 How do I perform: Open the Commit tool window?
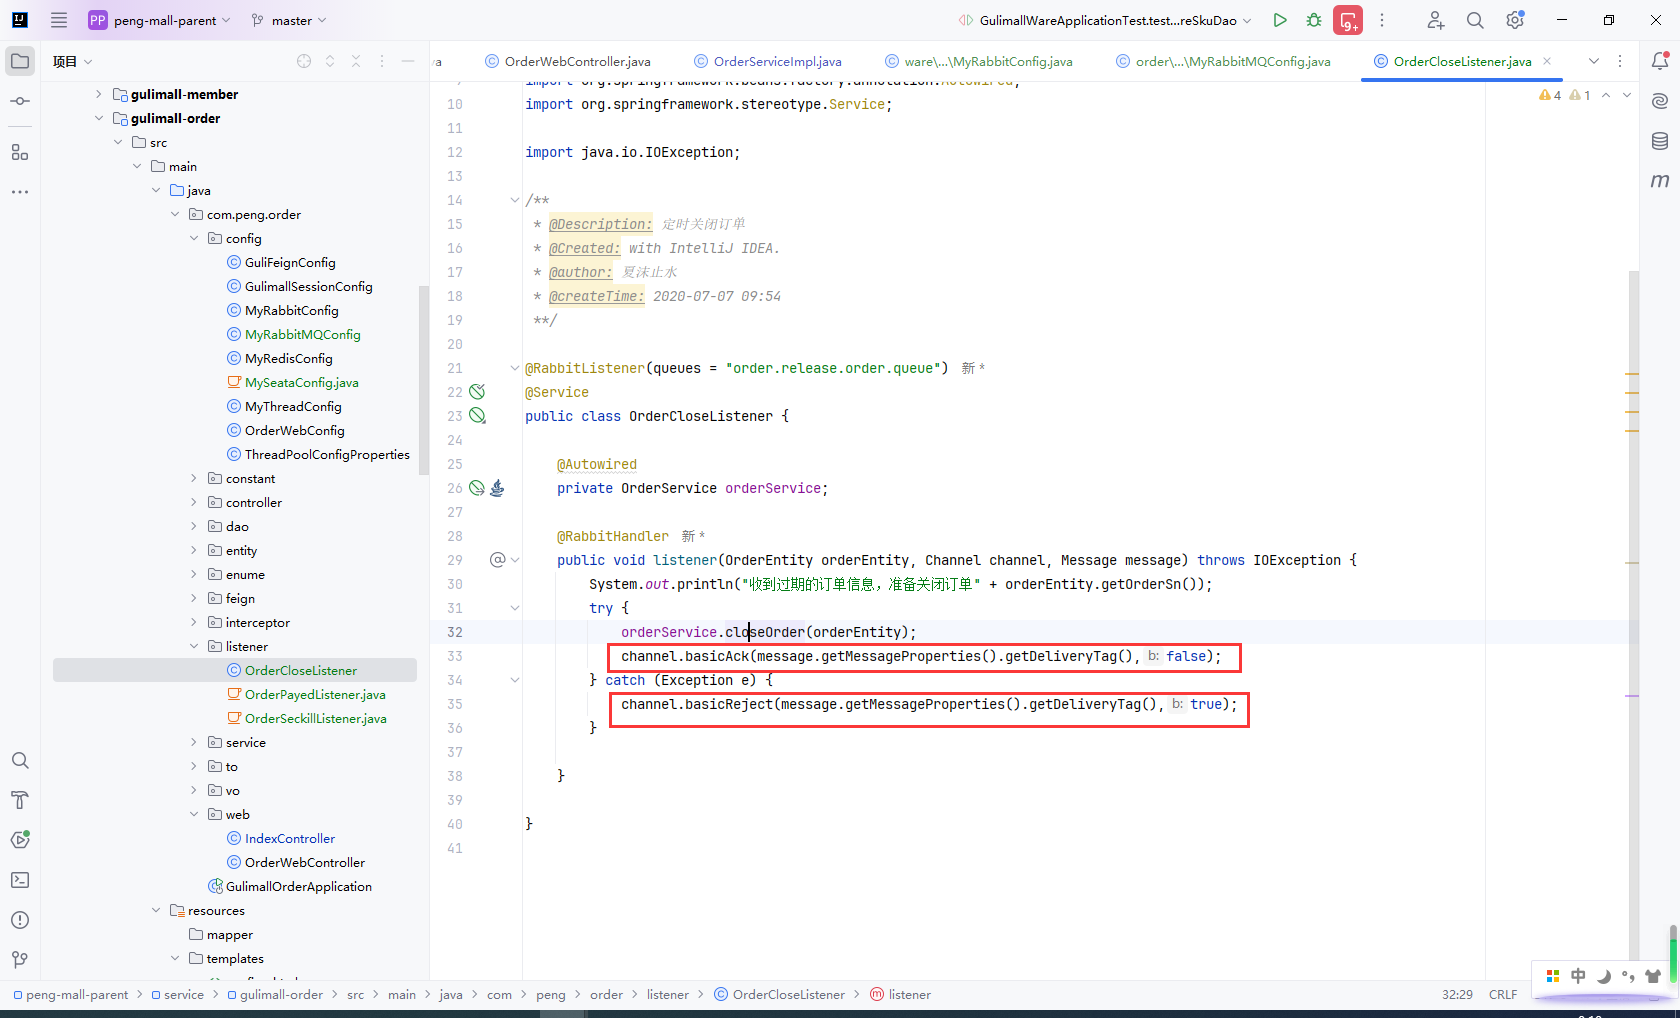[20, 101]
